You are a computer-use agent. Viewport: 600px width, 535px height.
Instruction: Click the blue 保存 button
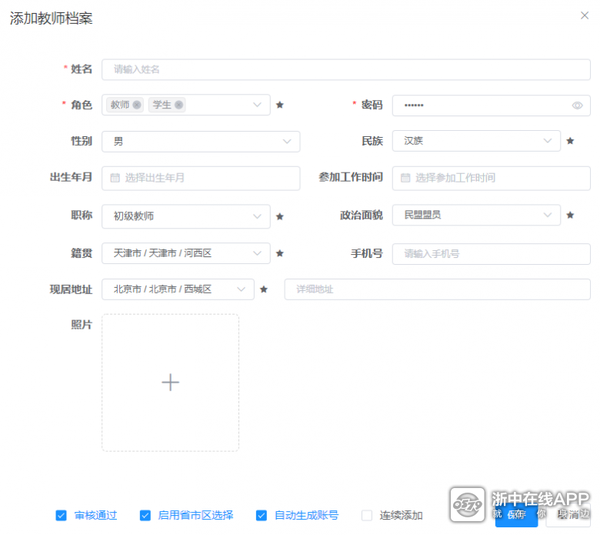click(x=515, y=515)
